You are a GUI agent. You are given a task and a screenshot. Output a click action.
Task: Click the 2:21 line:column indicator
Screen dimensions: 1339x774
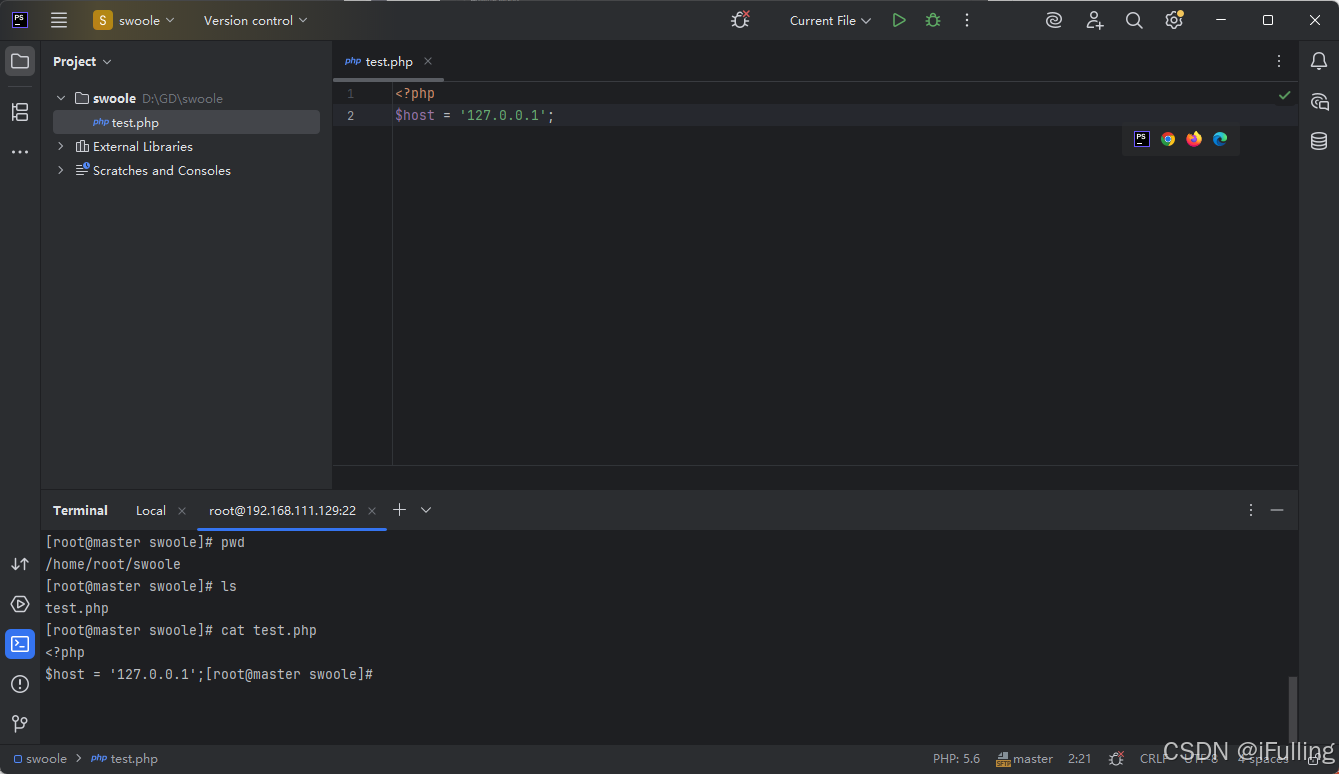pos(1079,759)
